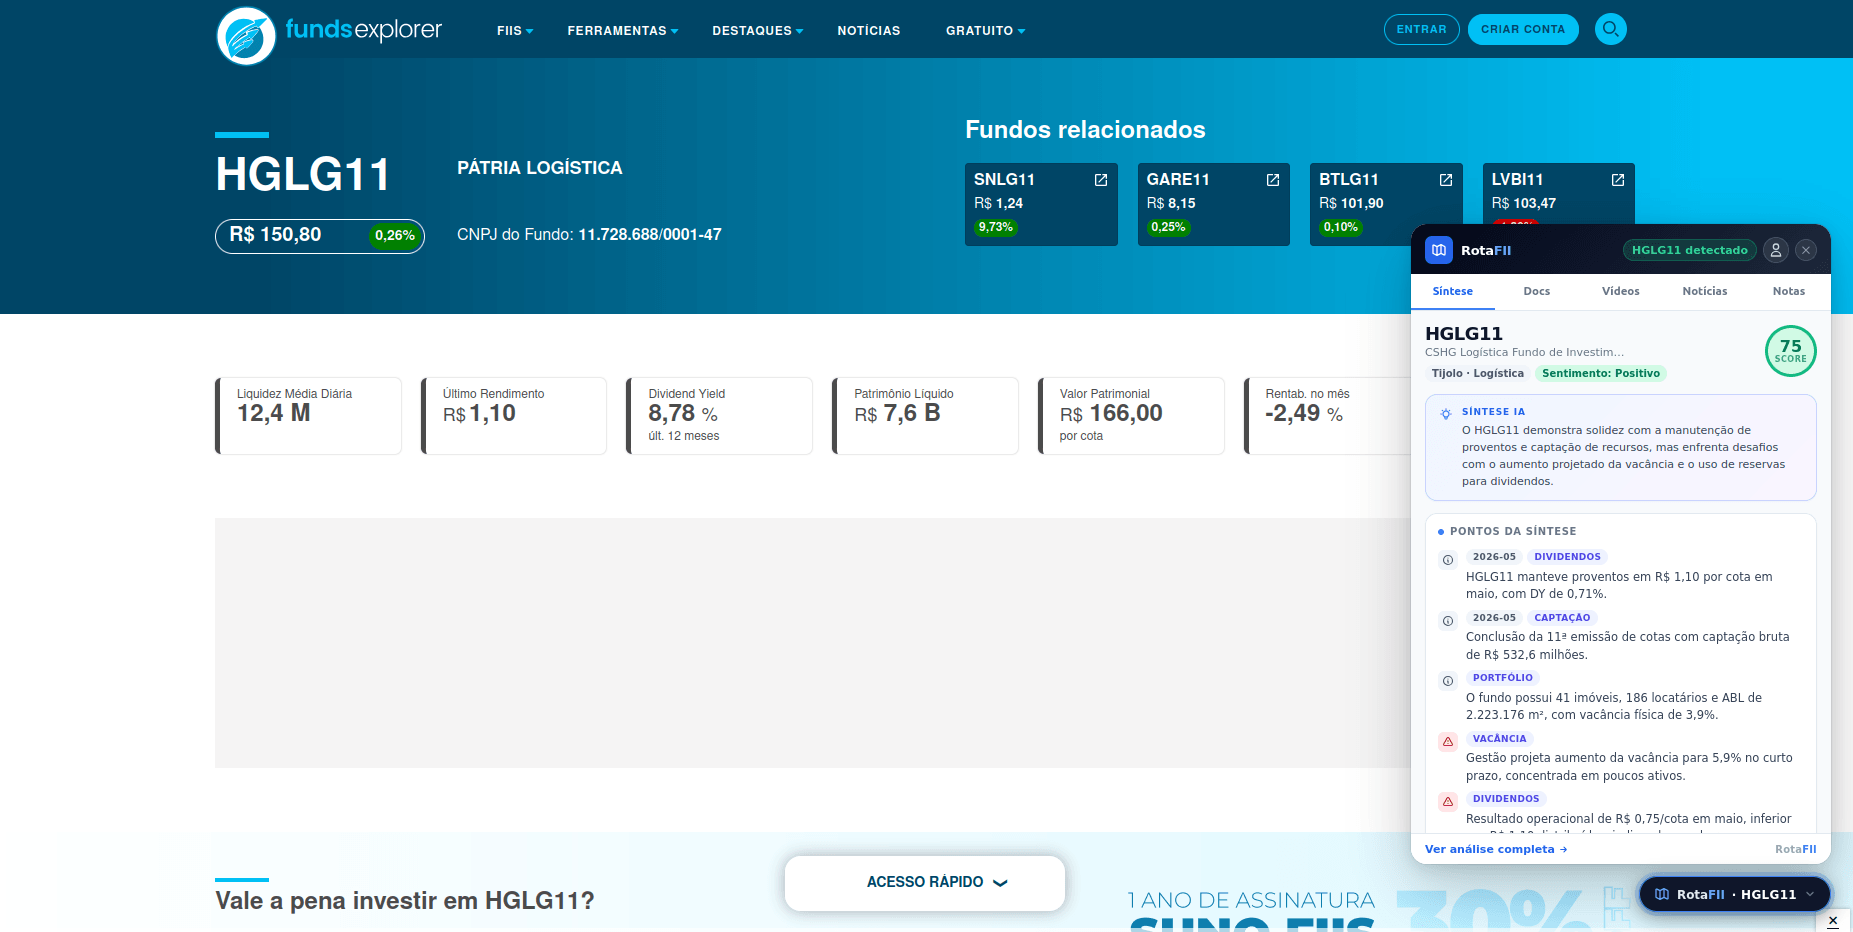Switch to the Notas tab

1788,291
